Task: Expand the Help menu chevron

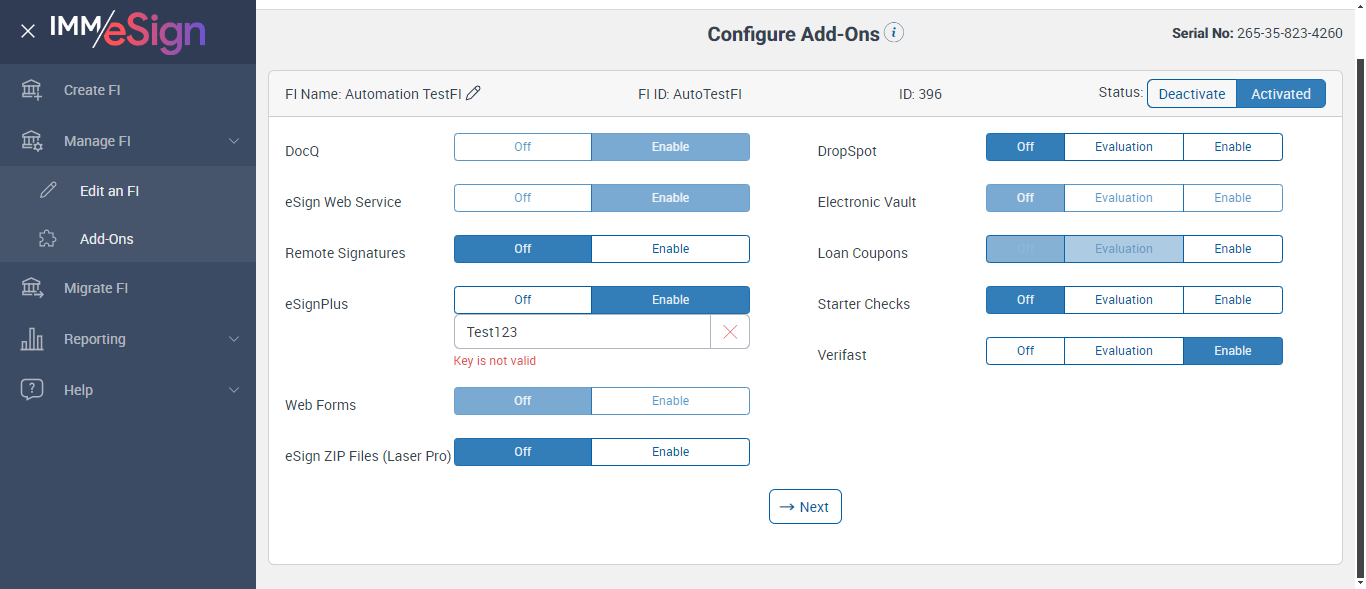Action: pos(234,390)
